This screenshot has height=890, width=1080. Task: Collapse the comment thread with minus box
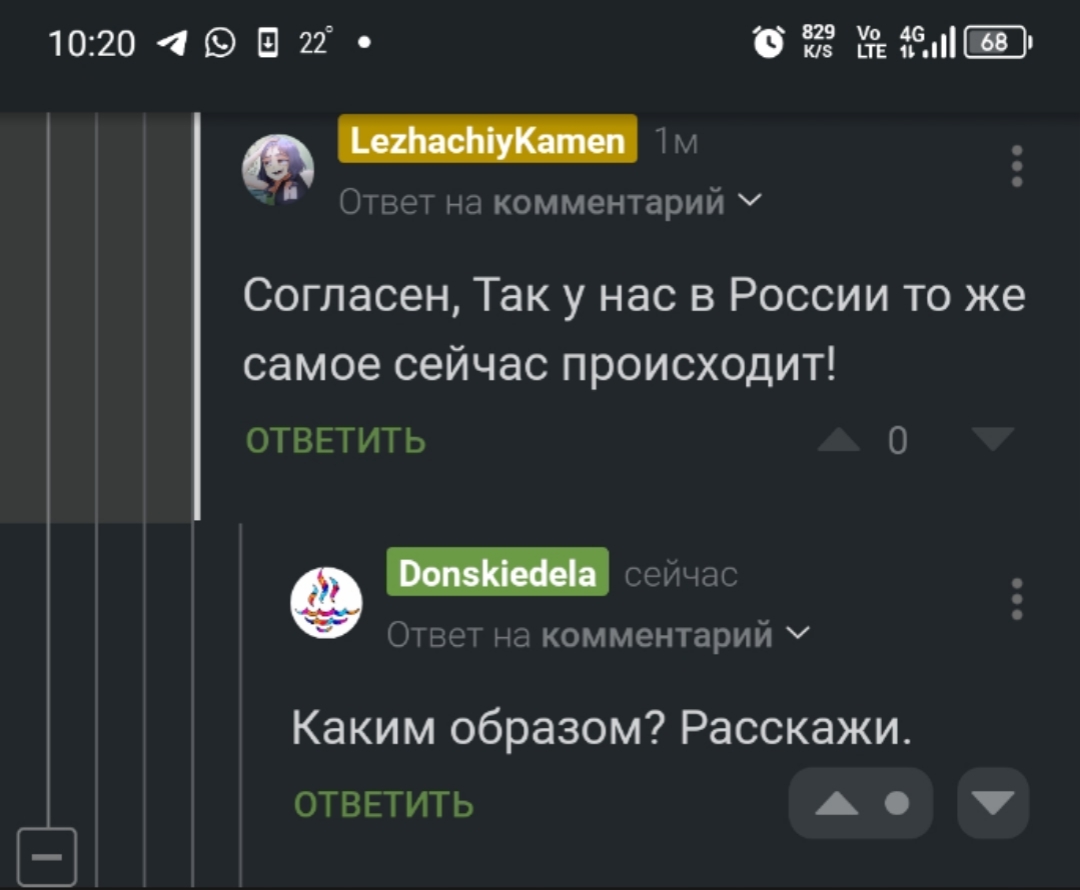coord(46,857)
